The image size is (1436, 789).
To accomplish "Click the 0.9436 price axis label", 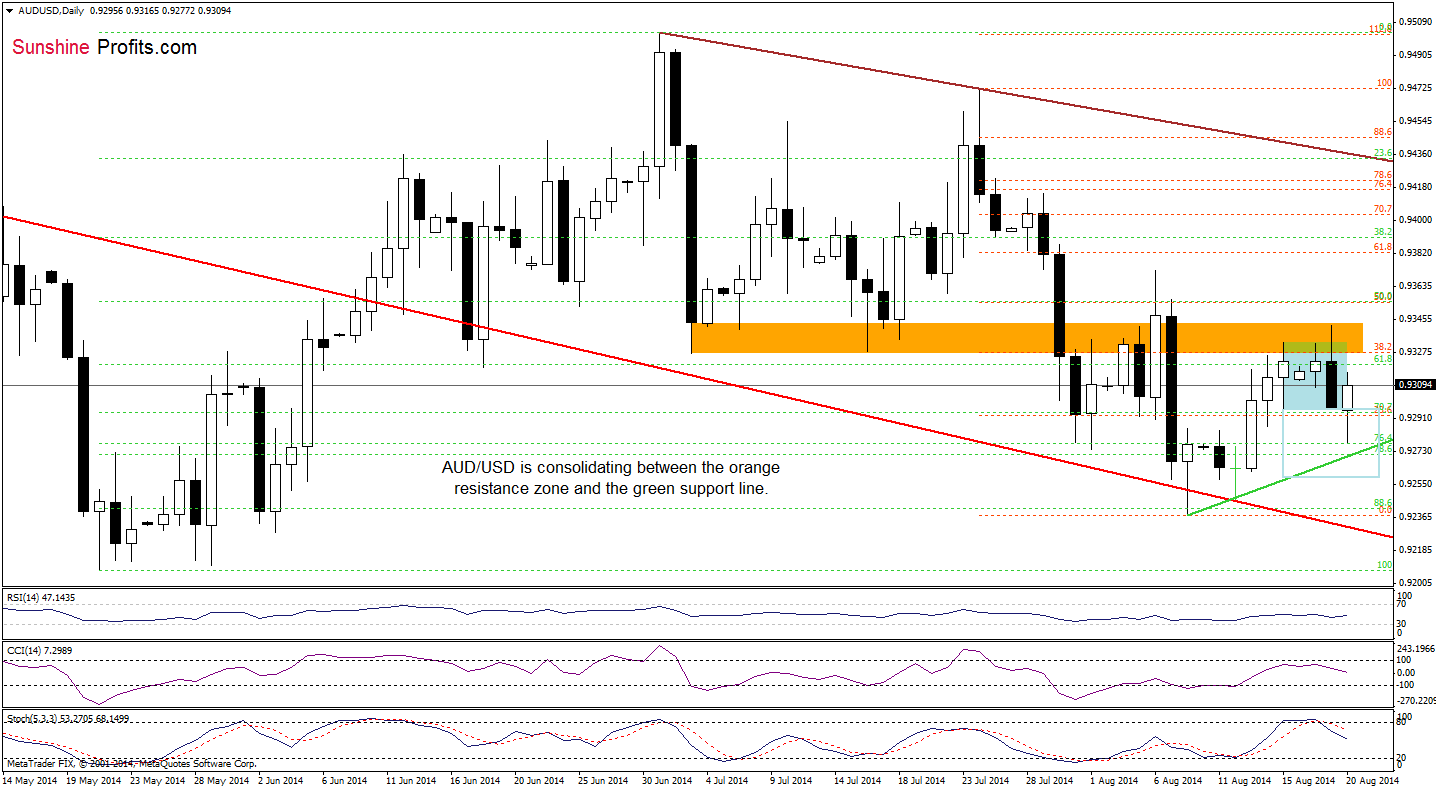I will coord(1414,153).
